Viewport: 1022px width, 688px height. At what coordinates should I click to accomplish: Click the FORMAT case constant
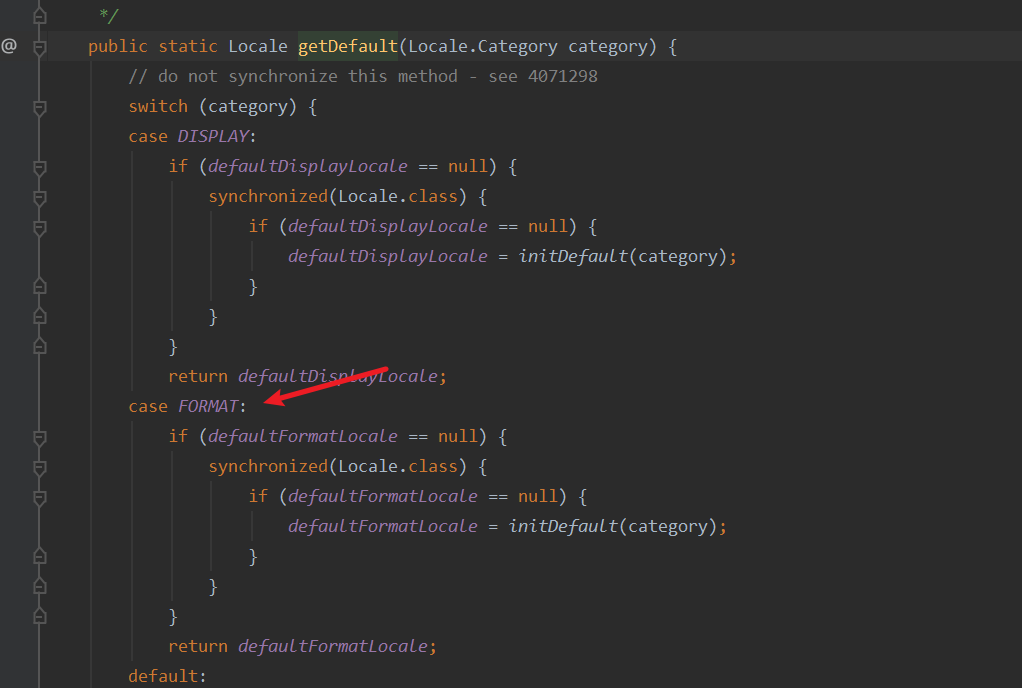point(208,406)
